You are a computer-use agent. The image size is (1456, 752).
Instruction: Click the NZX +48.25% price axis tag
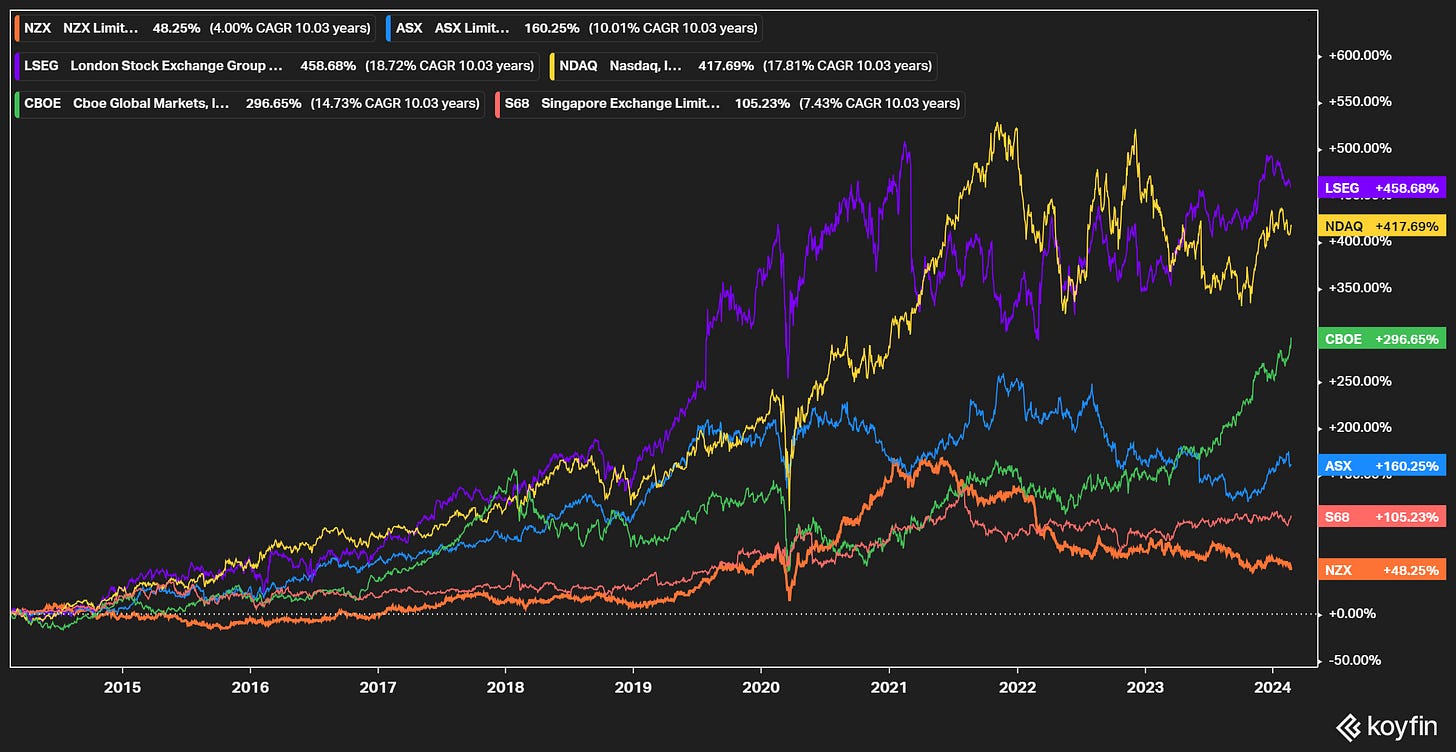1383,570
